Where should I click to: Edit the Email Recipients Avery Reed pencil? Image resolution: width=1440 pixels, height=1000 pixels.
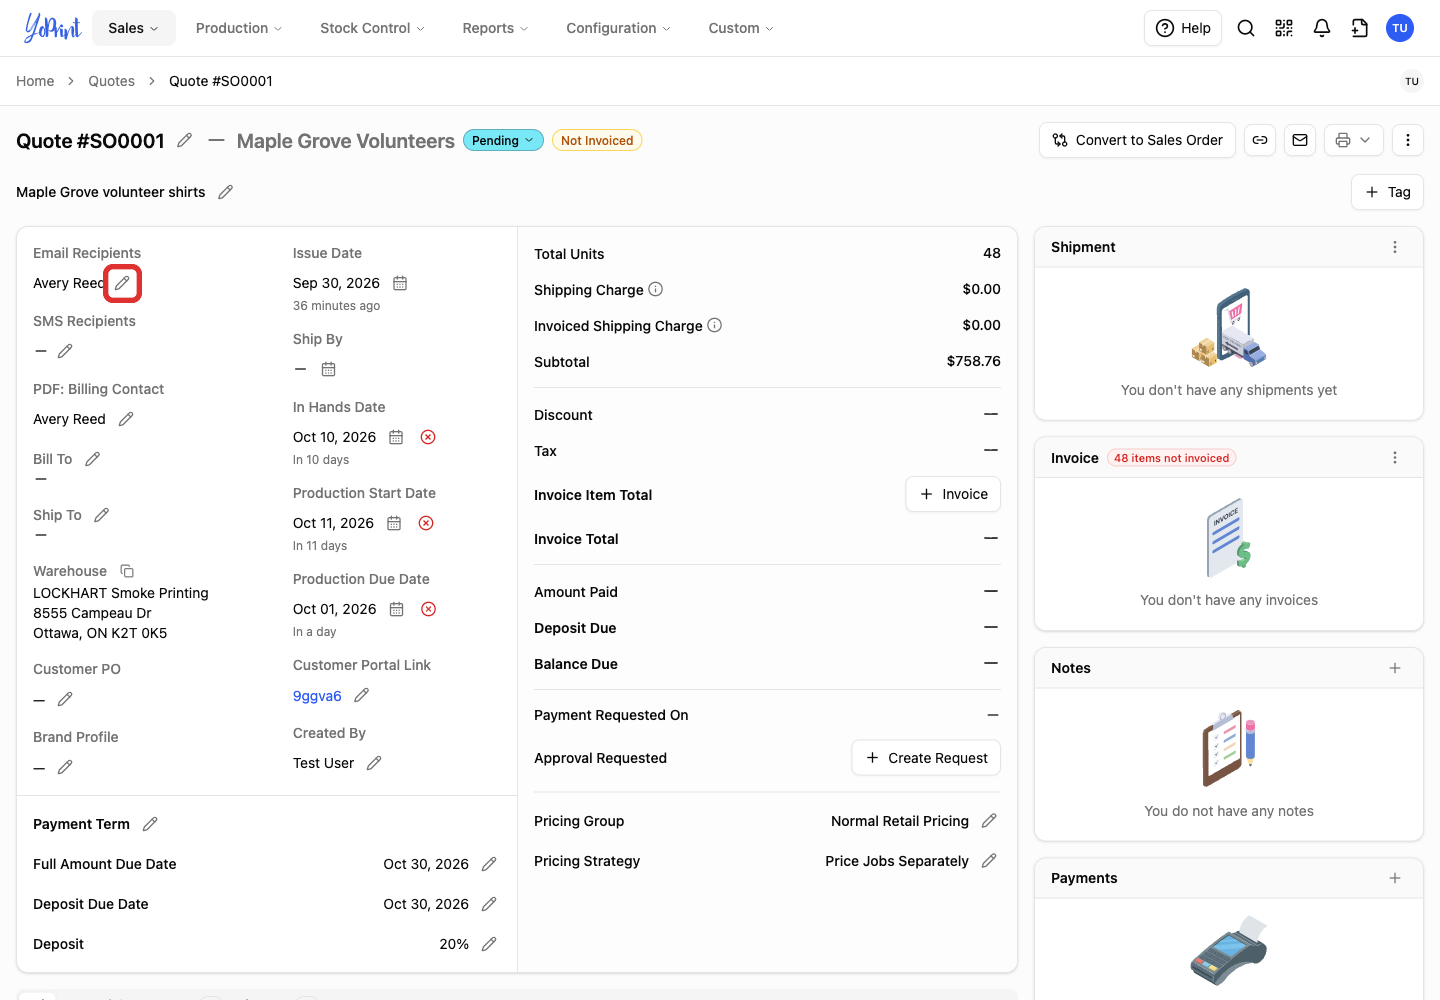(x=122, y=283)
